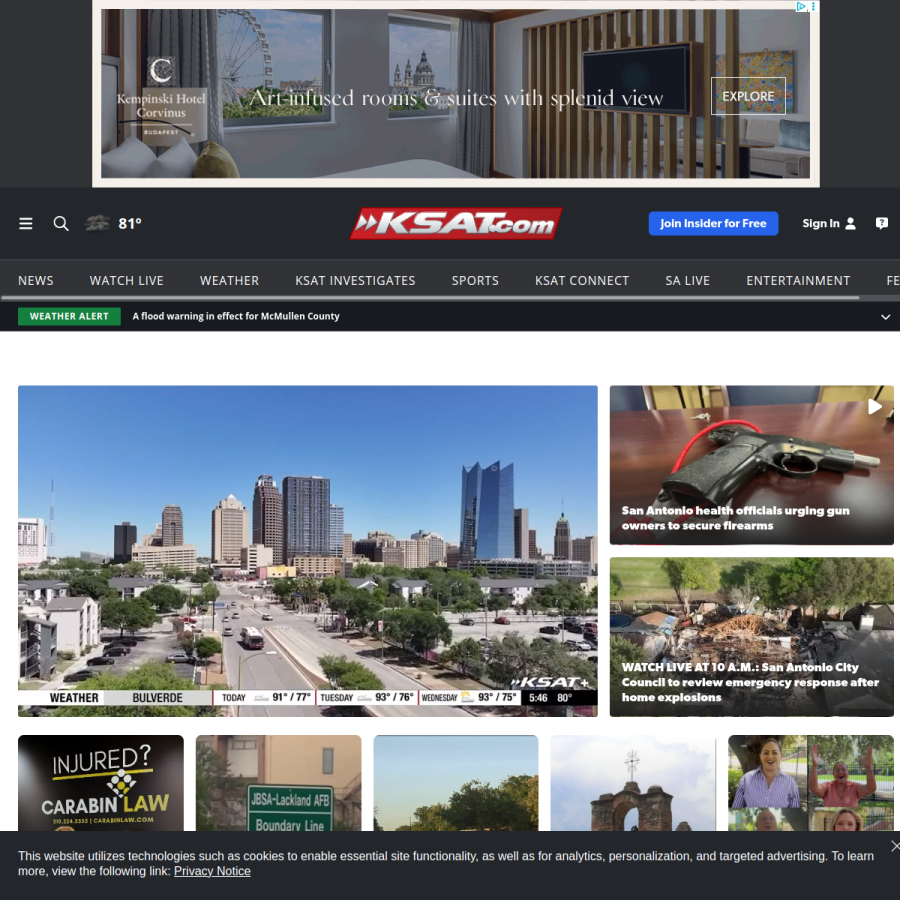Viewport: 900px width, 900px height.
Task: Click the AdChoices icon on banner
Action: 801,6
